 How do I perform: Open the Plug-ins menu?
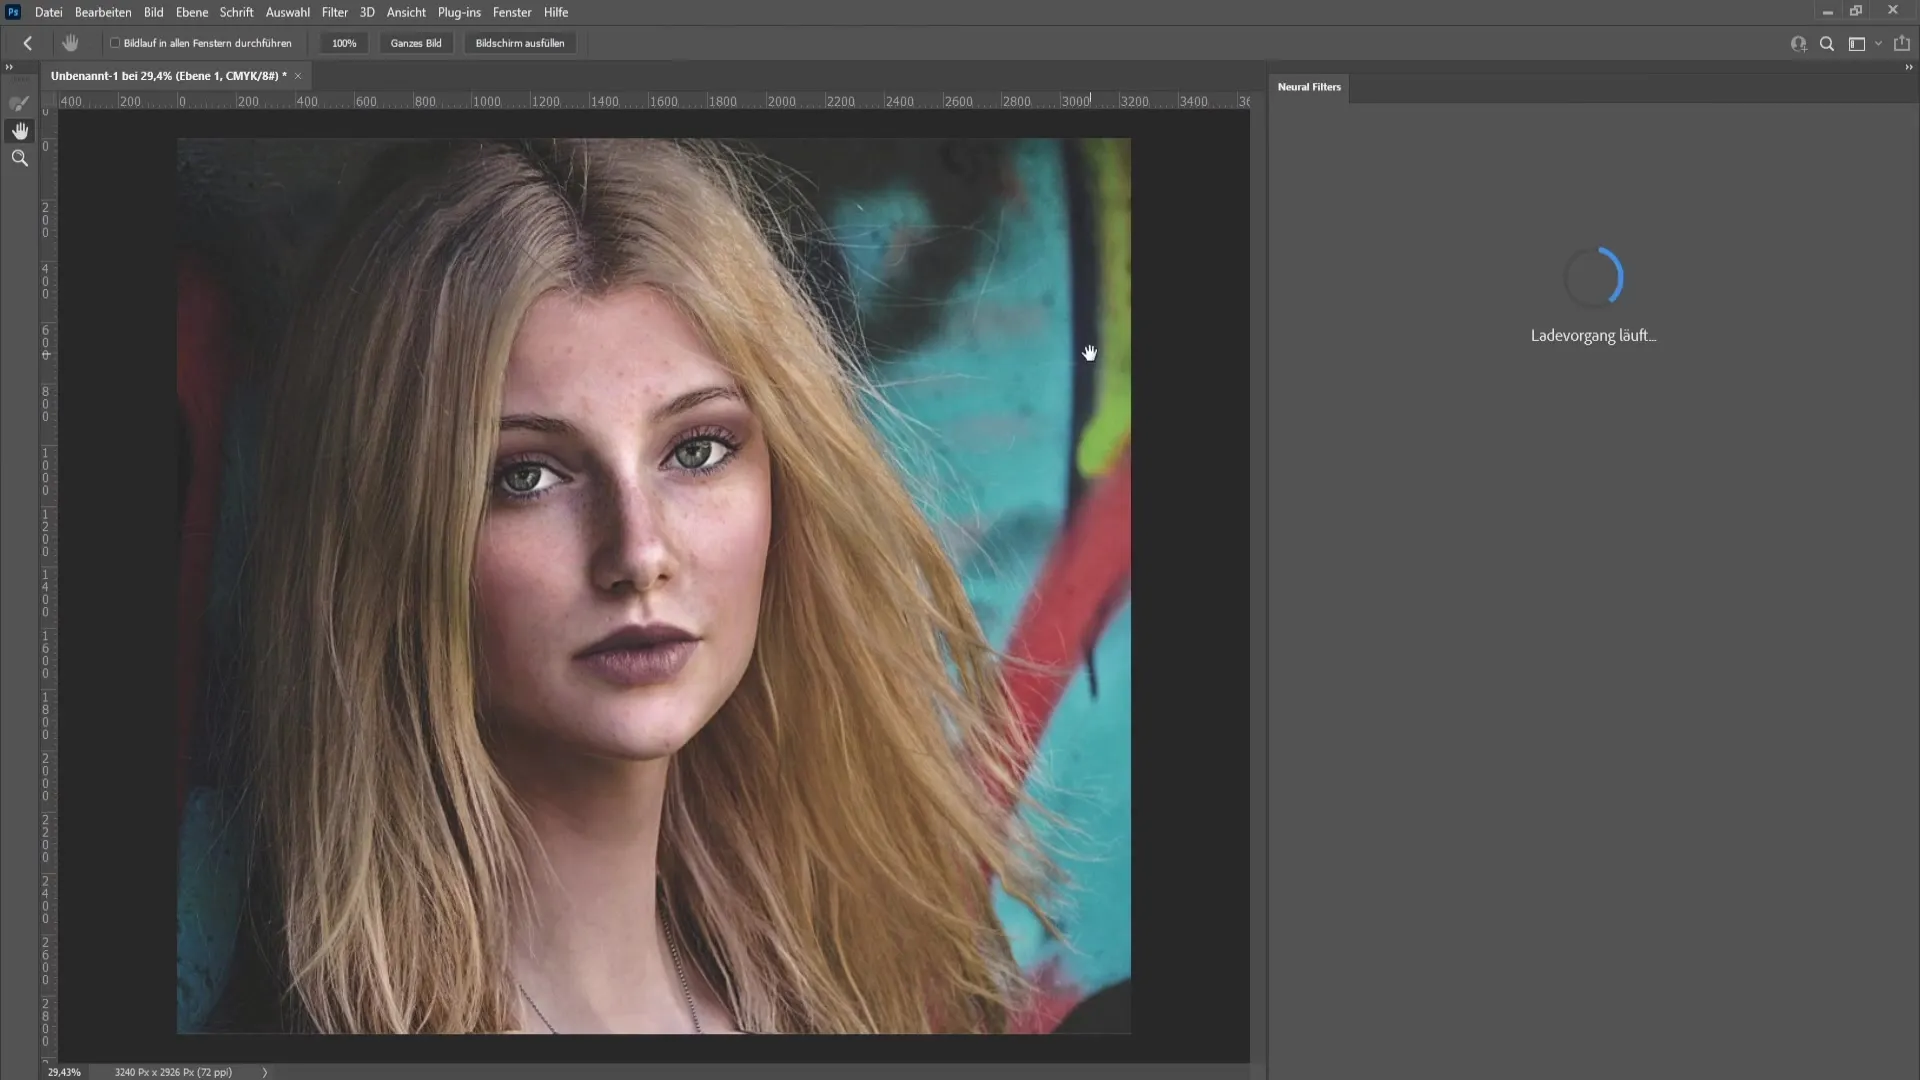[x=459, y=12]
